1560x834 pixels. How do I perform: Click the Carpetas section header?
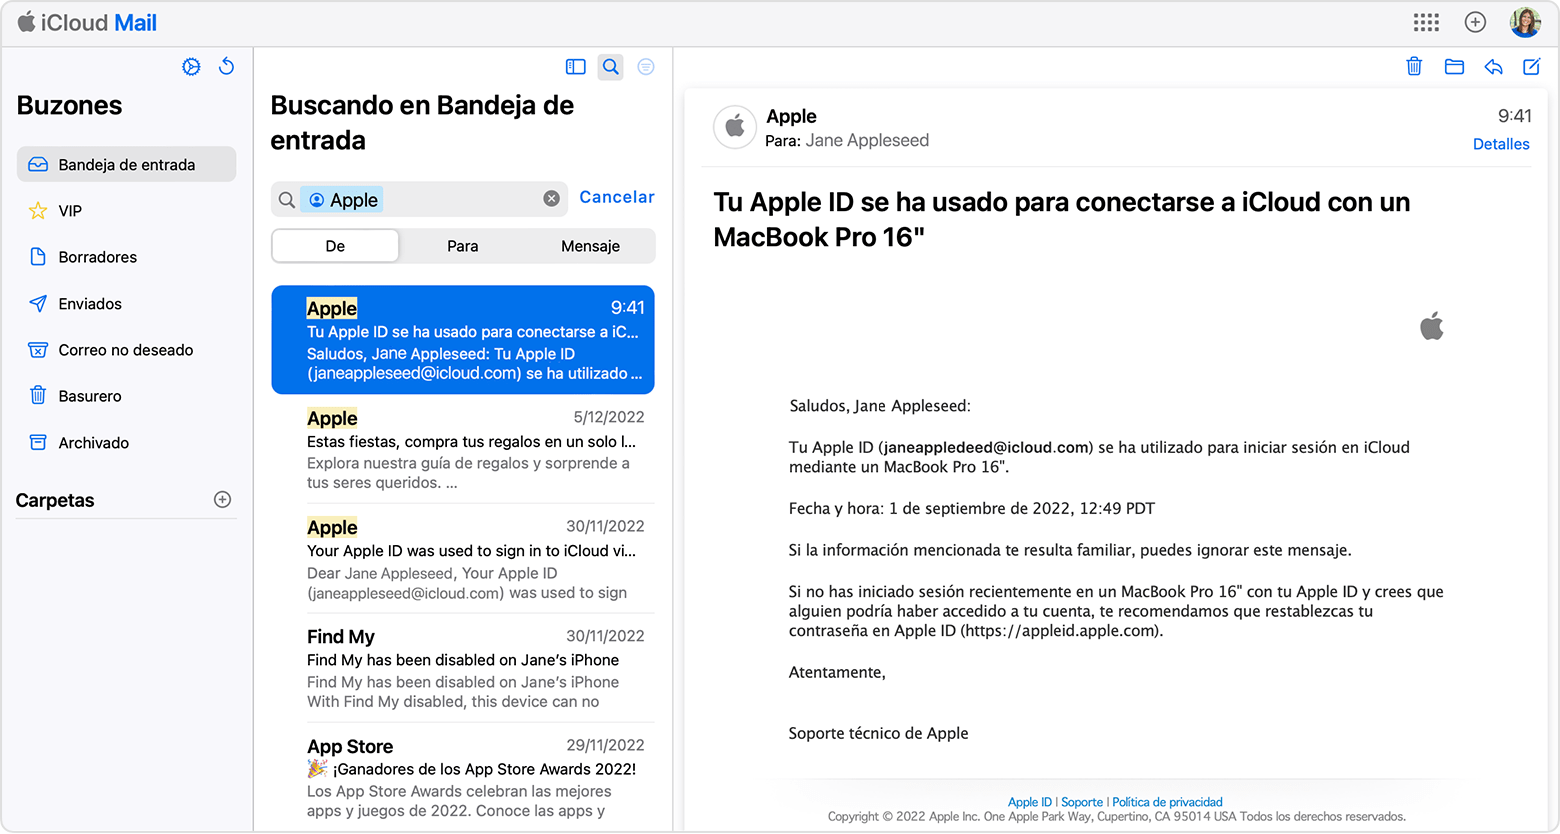click(x=55, y=500)
